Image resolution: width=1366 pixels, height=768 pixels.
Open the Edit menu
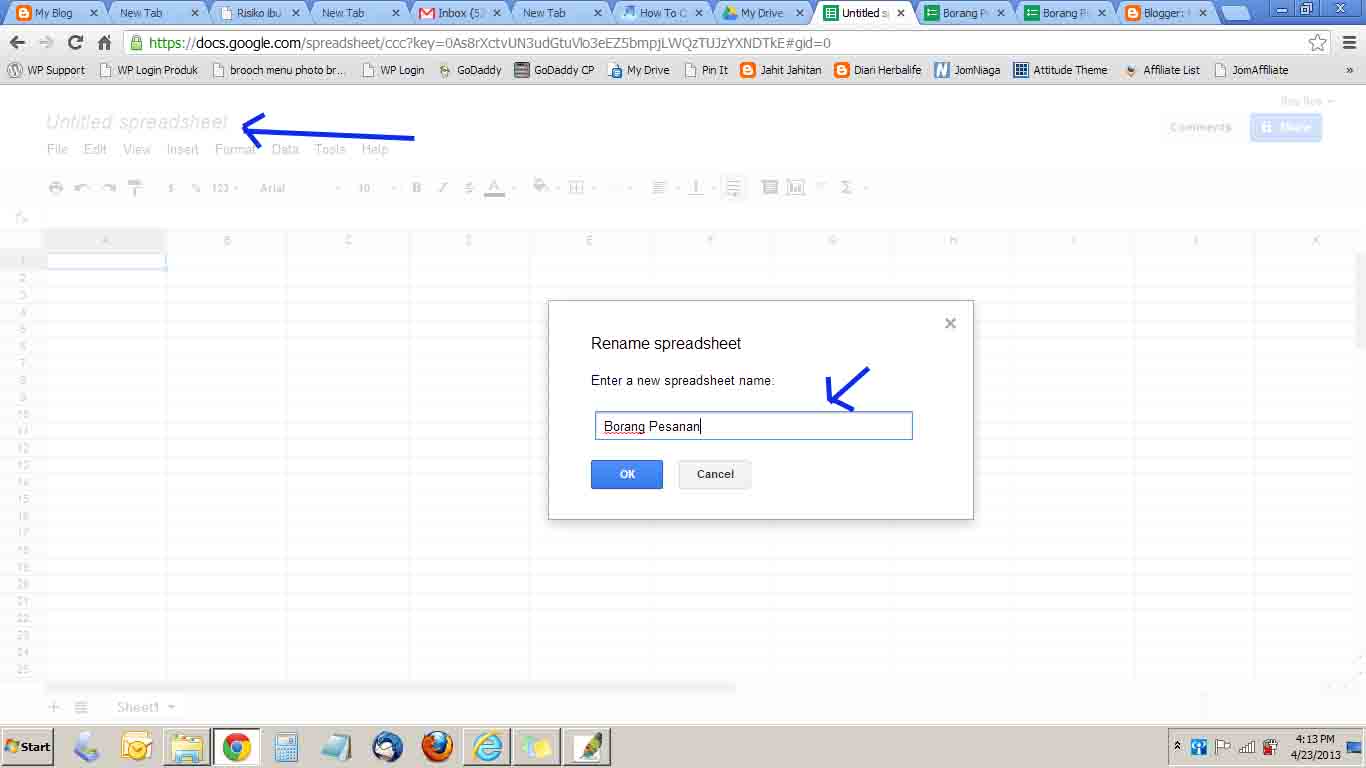coord(95,149)
